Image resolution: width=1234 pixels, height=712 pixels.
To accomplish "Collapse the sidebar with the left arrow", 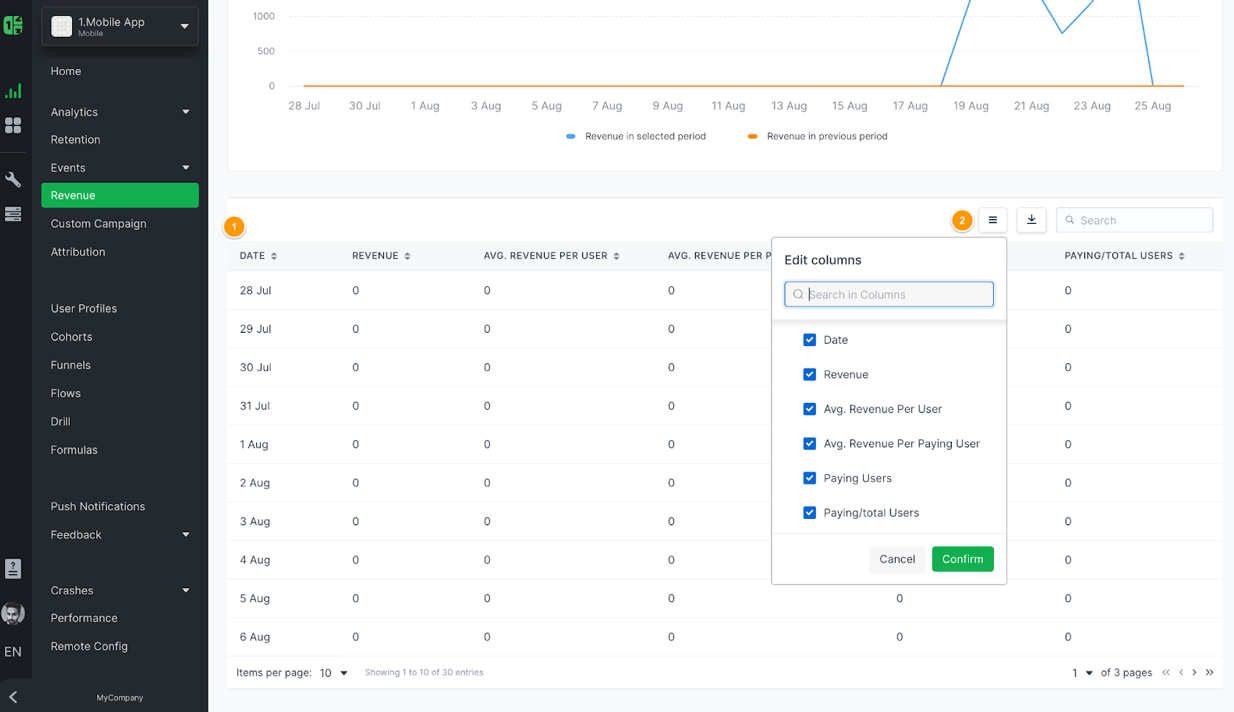I will [x=13, y=697].
